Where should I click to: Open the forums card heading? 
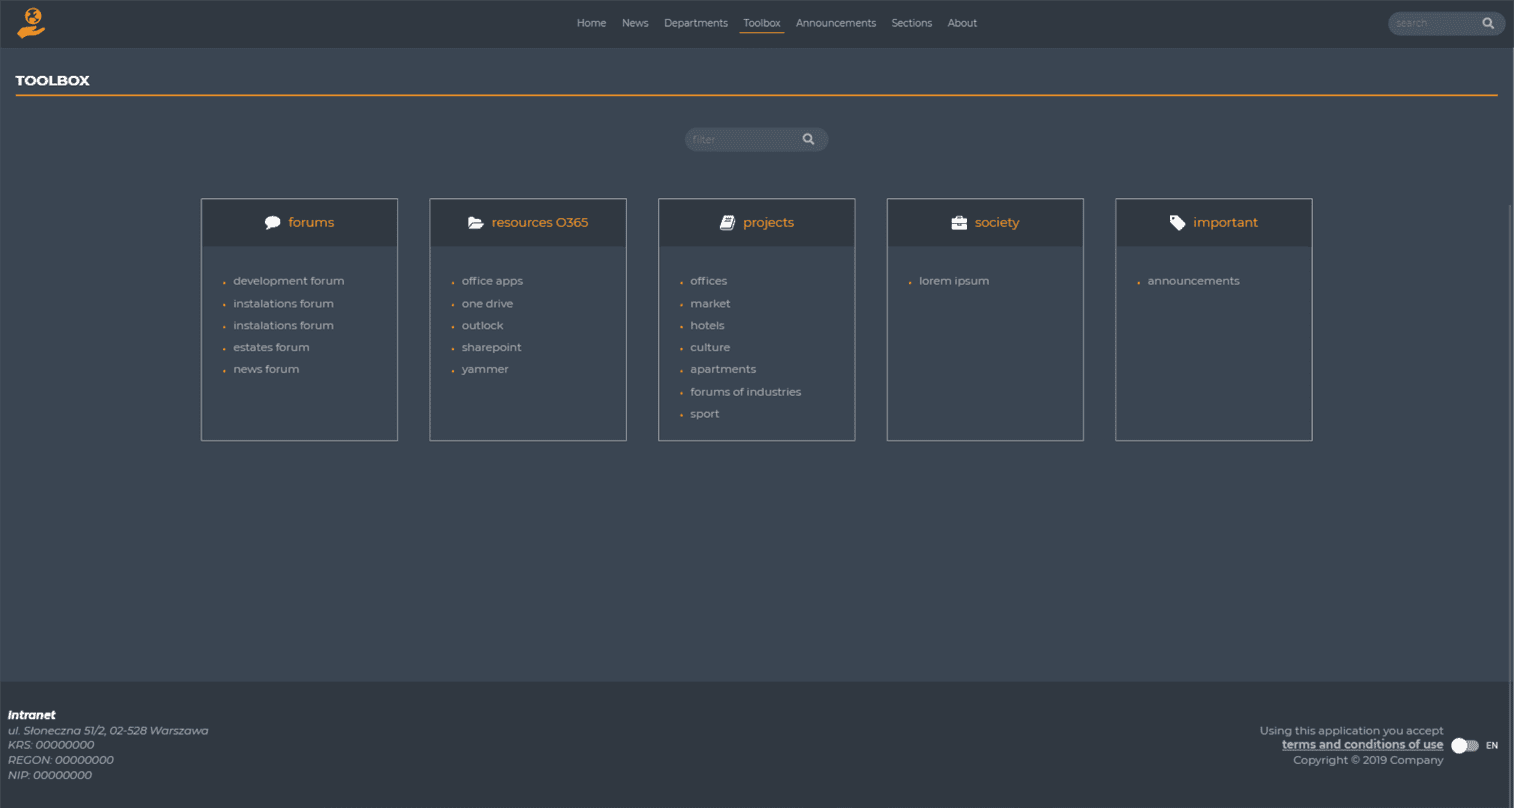point(311,223)
